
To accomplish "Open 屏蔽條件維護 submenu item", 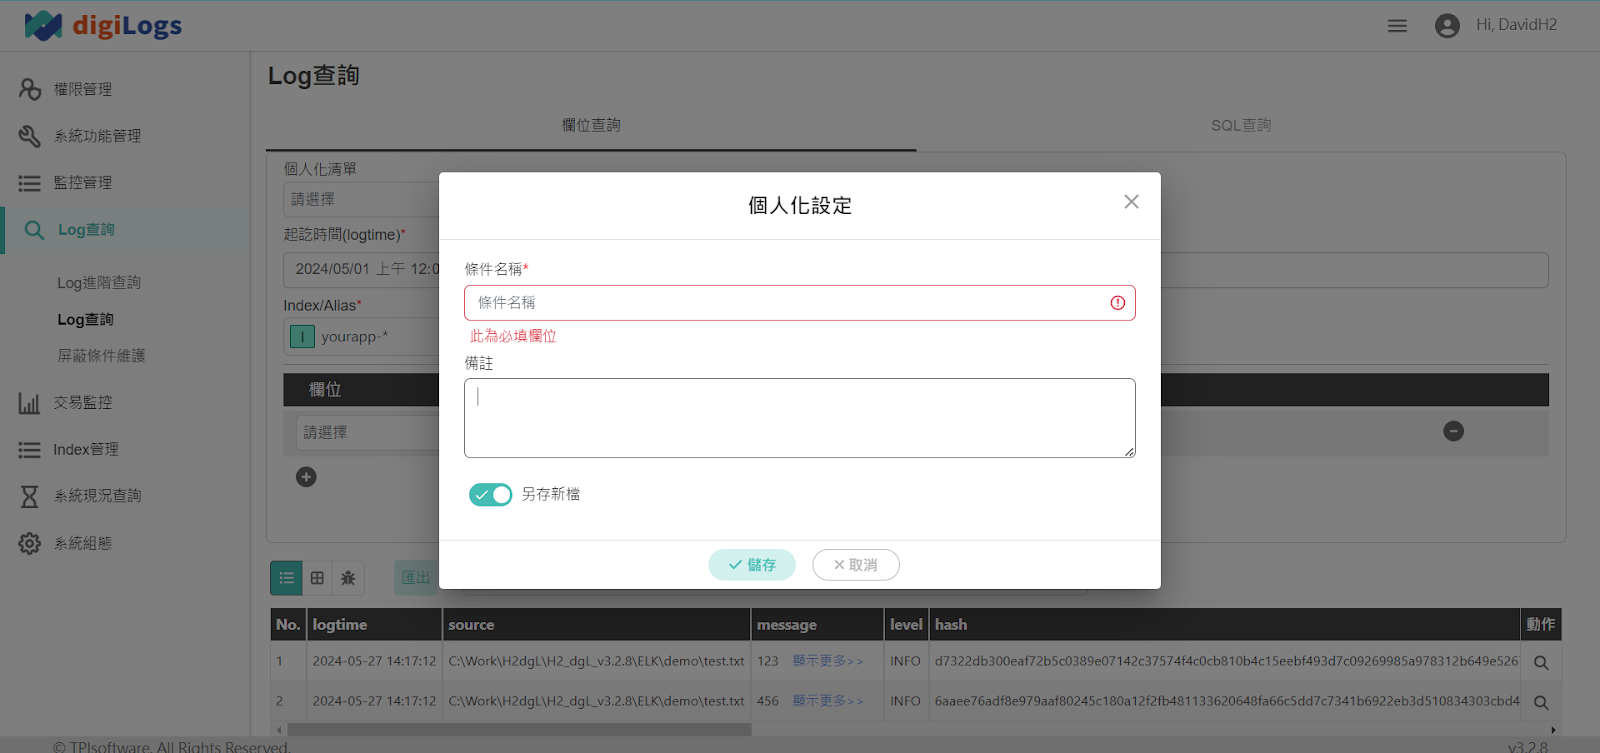I will pos(101,356).
